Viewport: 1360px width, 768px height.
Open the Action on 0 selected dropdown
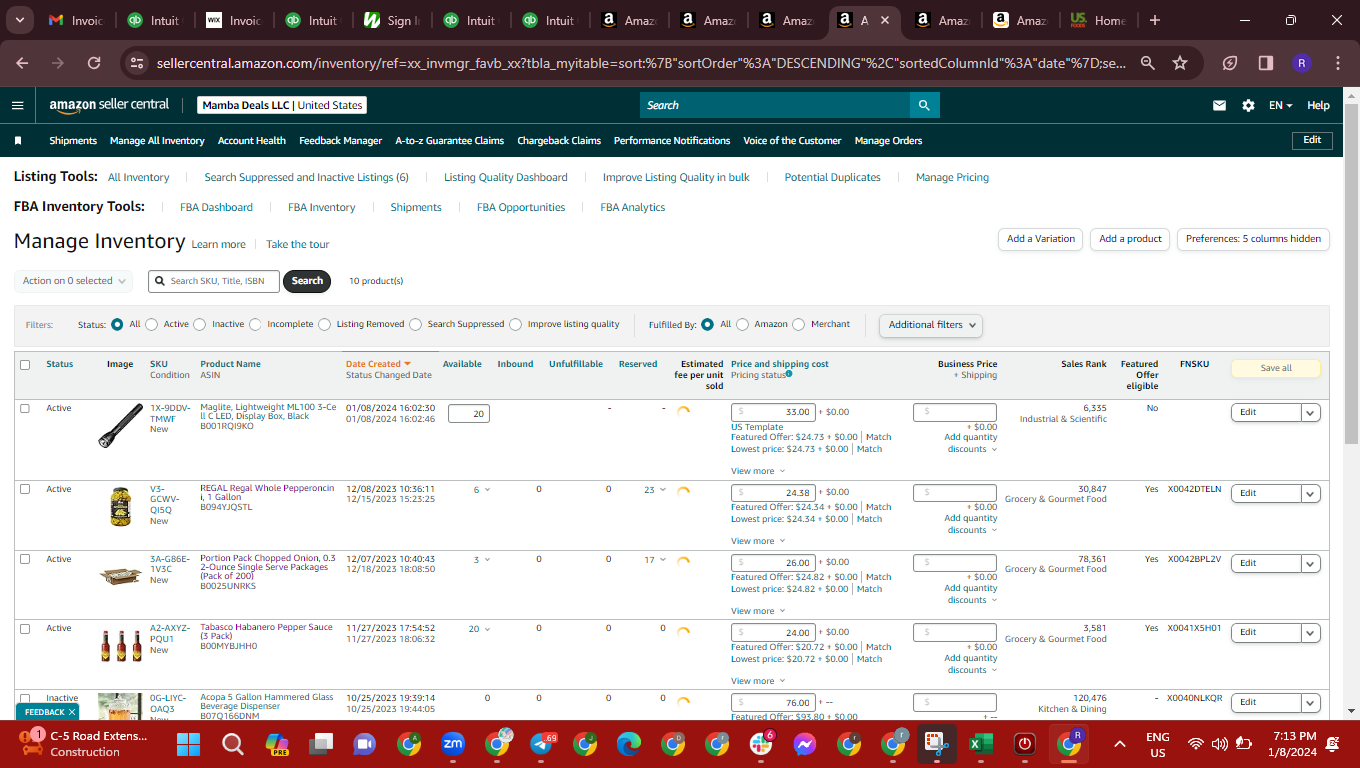point(73,281)
